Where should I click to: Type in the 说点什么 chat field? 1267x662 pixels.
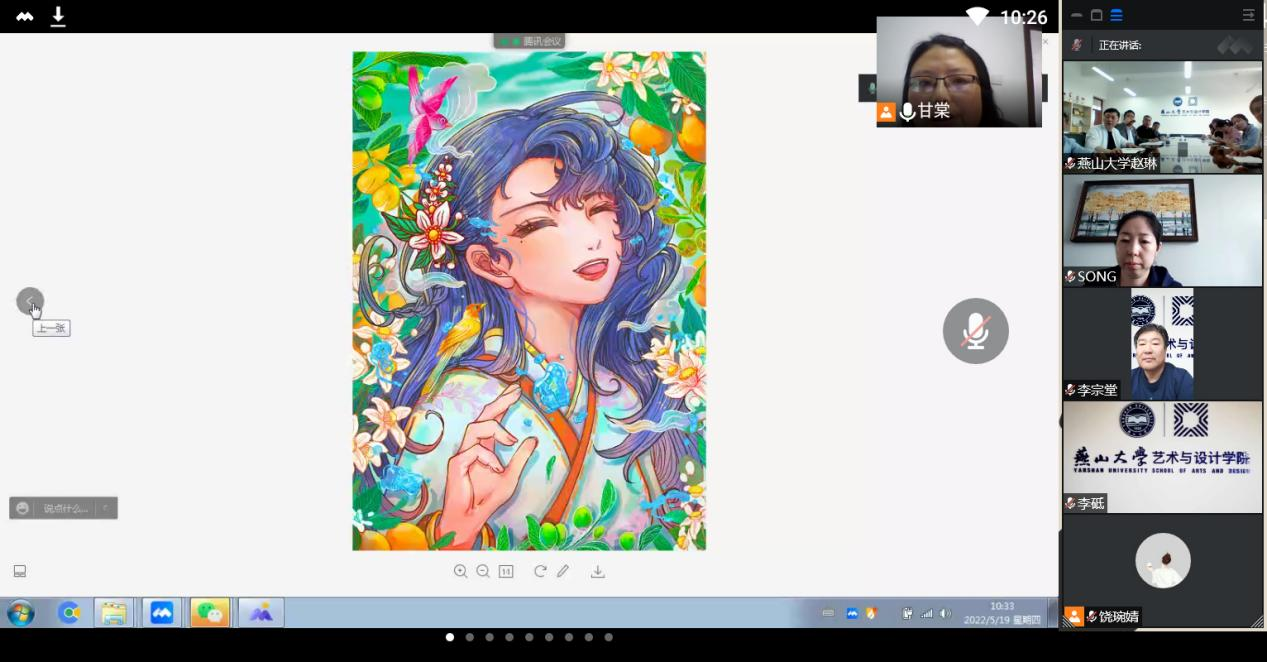tap(65, 508)
